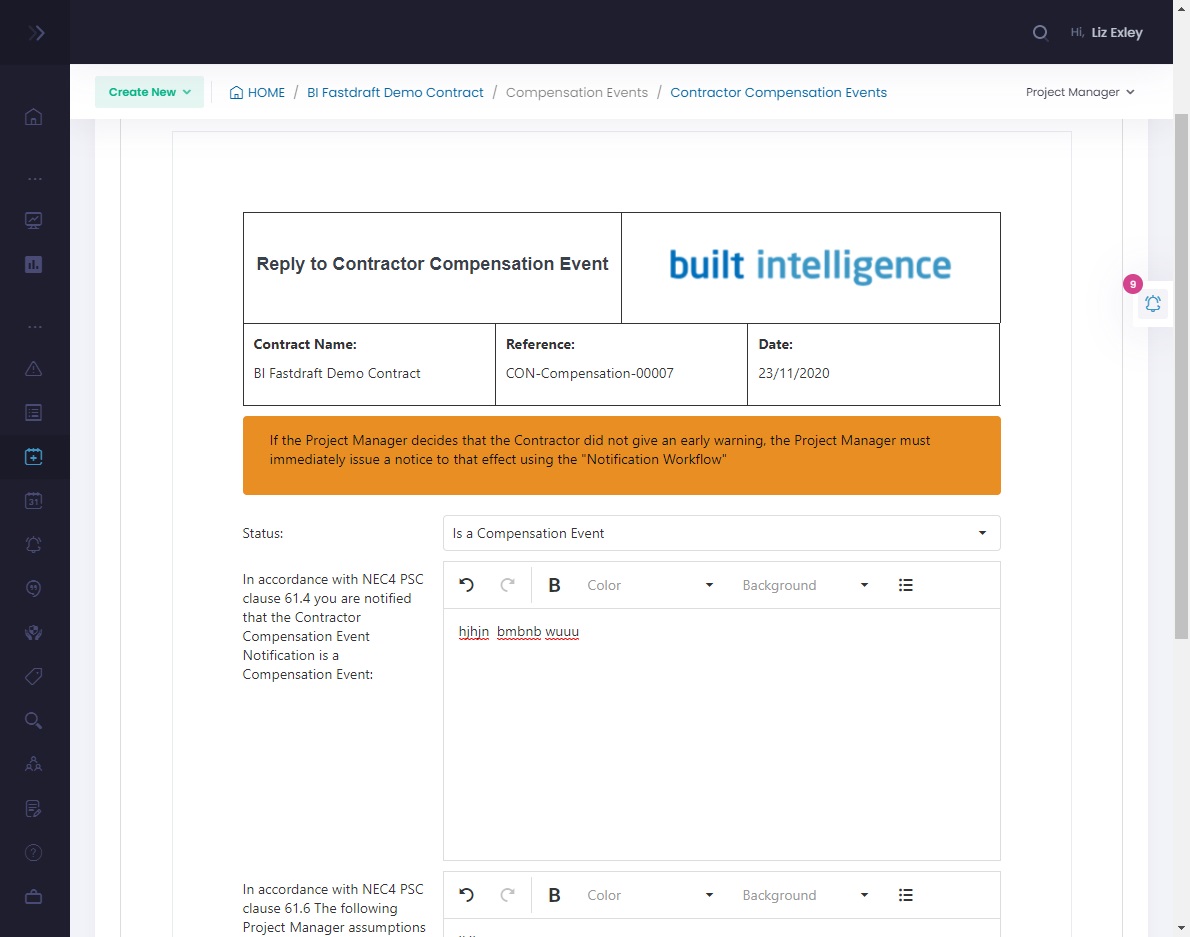Open the Create New dropdown
This screenshot has height=937, width=1190.
(149, 92)
